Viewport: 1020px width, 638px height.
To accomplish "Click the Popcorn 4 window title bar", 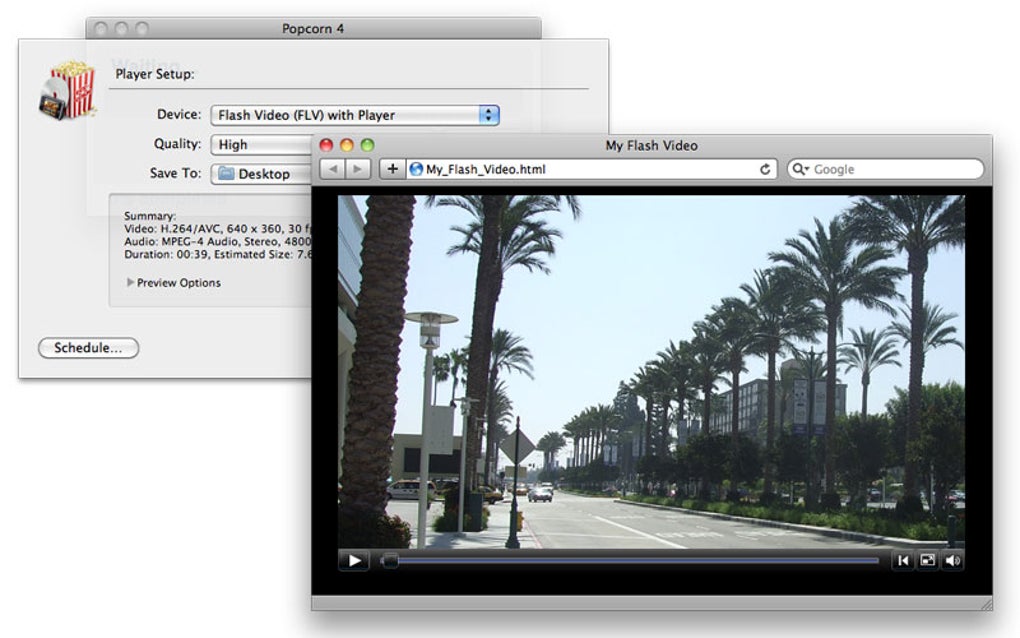I will tap(313, 29).
